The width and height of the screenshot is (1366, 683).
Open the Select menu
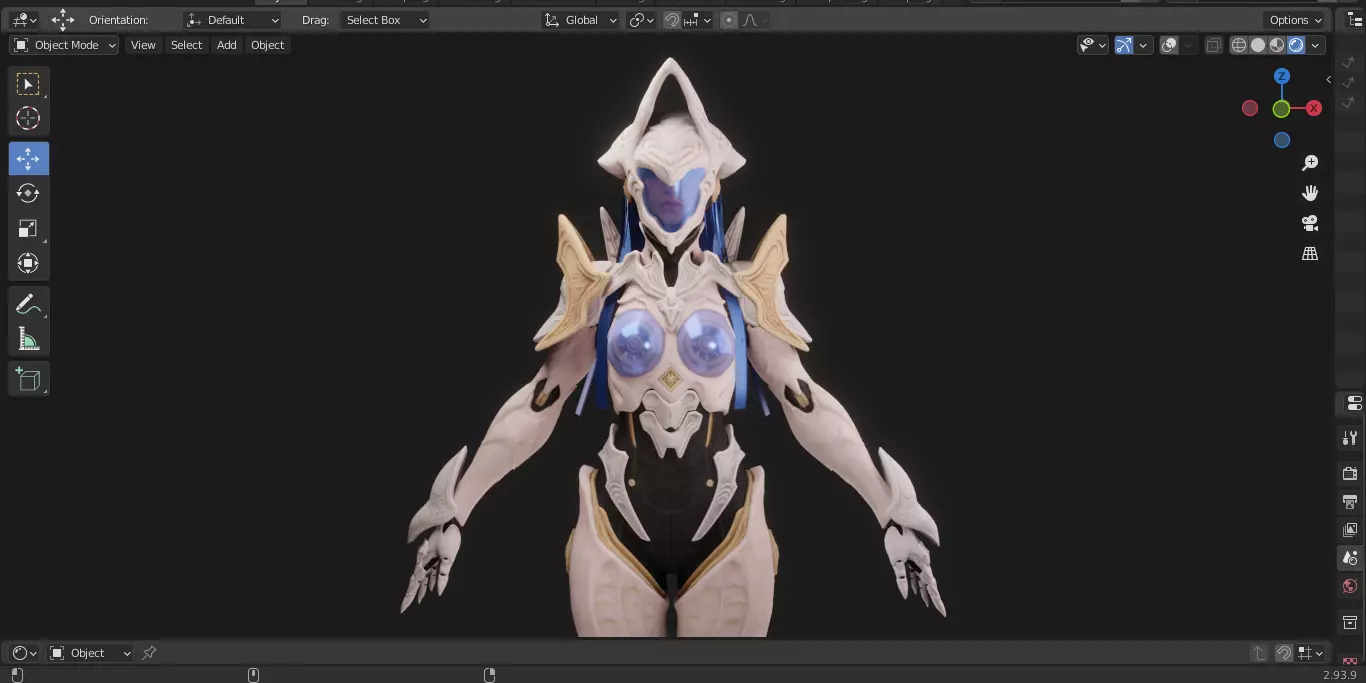[186, 45]
